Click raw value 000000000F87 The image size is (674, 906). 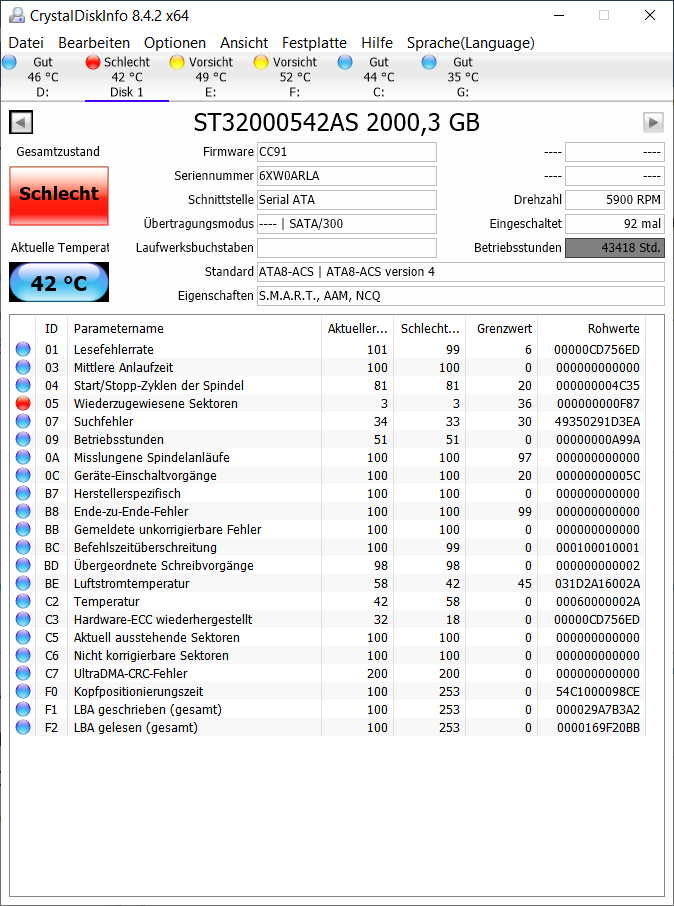point(598,403)
